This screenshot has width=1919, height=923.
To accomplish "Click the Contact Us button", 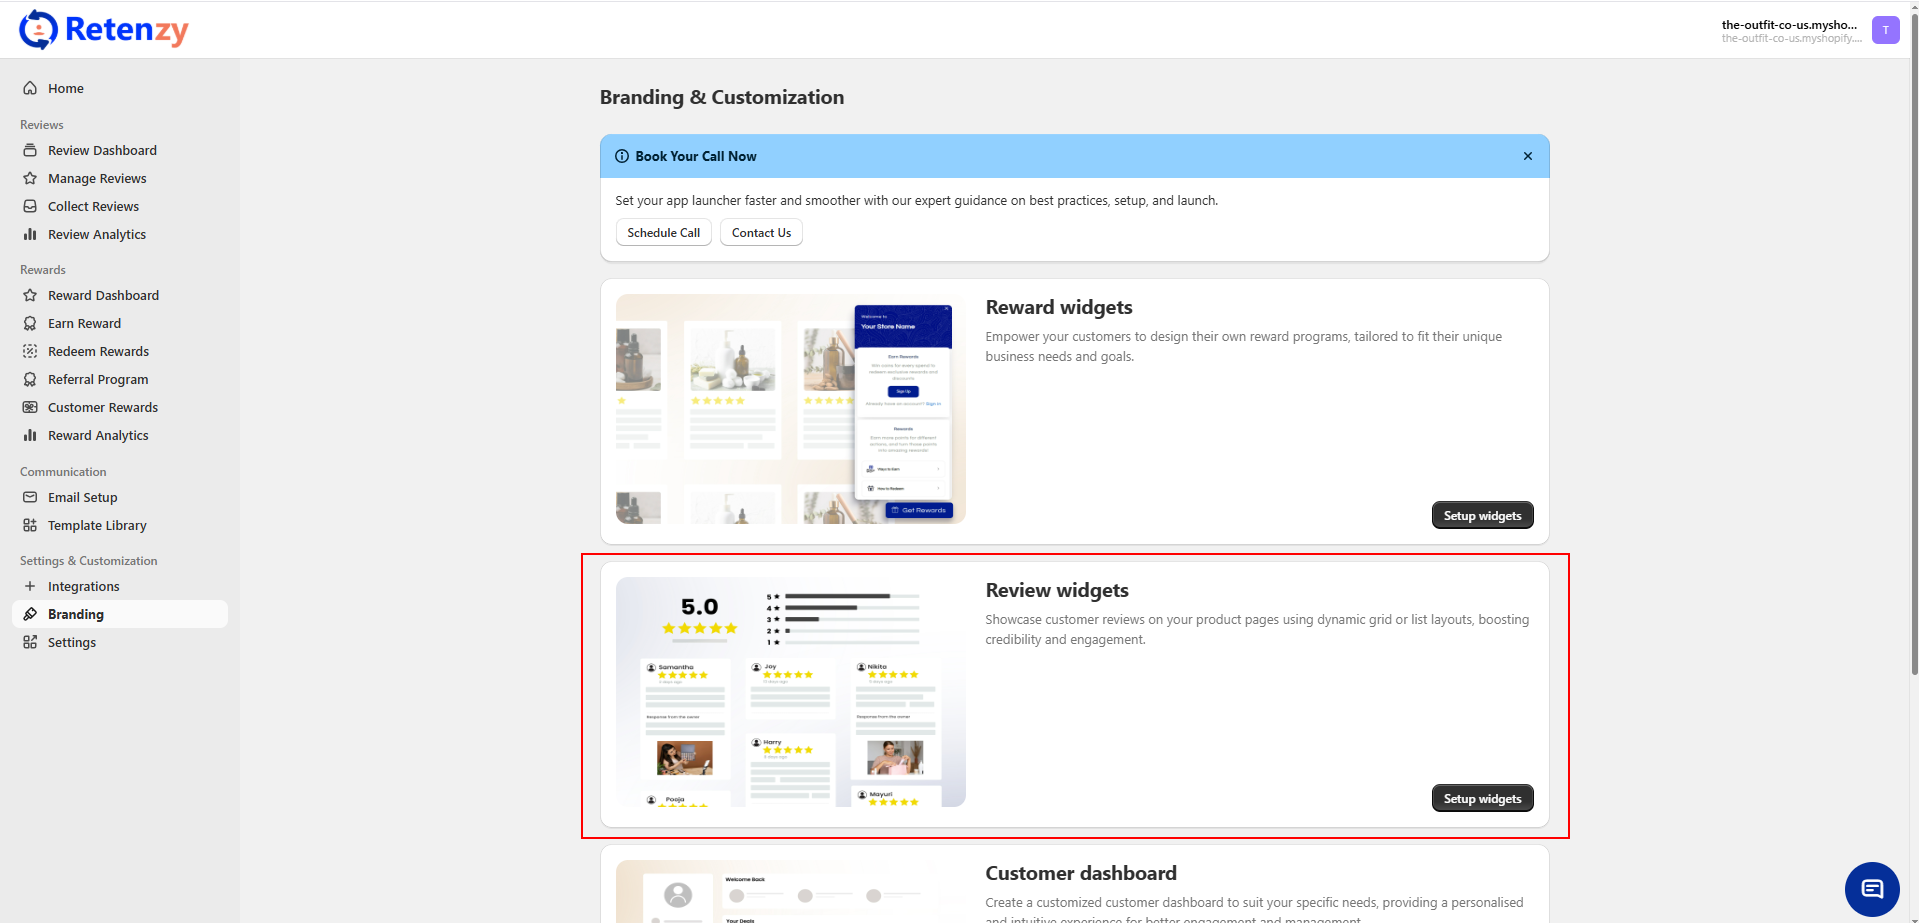I will (x=761, y=233).
